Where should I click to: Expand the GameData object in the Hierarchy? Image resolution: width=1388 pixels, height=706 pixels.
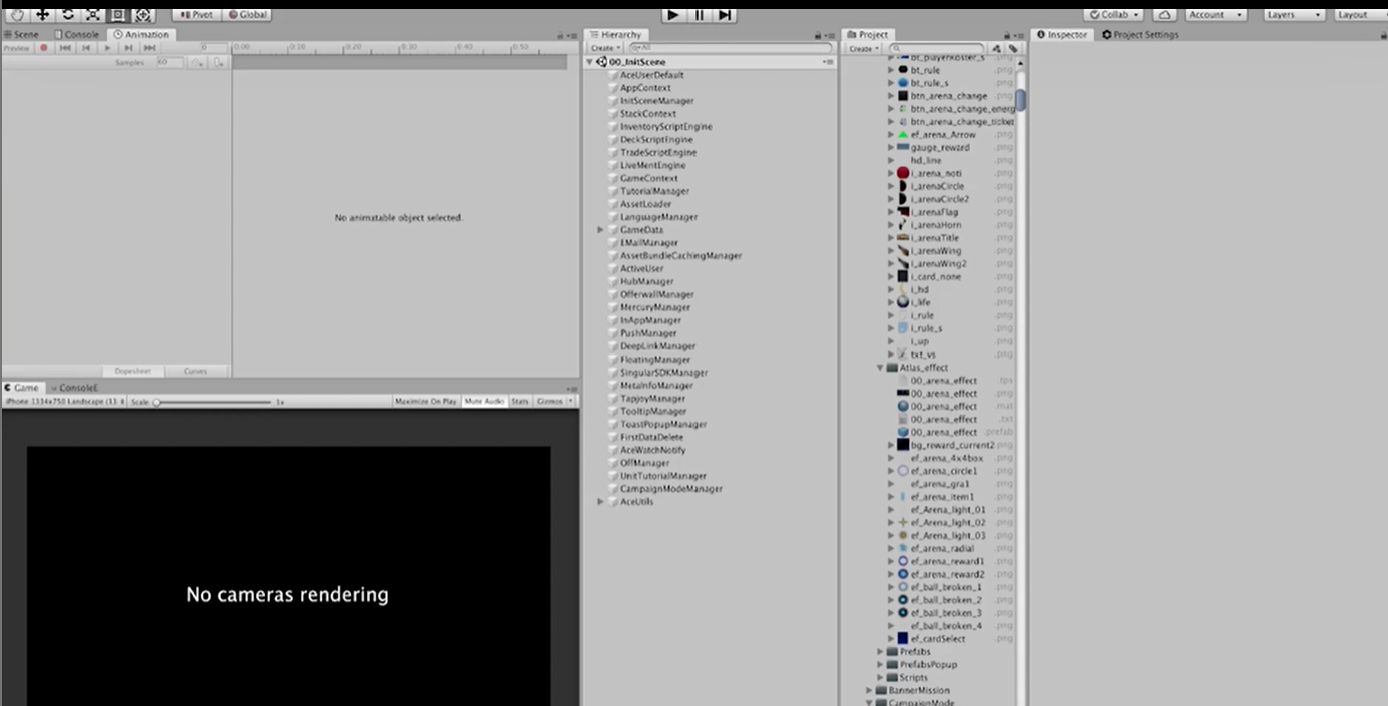[x=600, y=229]
